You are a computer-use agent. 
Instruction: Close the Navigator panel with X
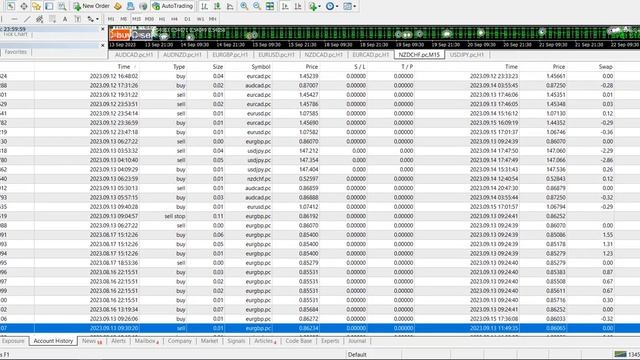(x=103, y=45)
